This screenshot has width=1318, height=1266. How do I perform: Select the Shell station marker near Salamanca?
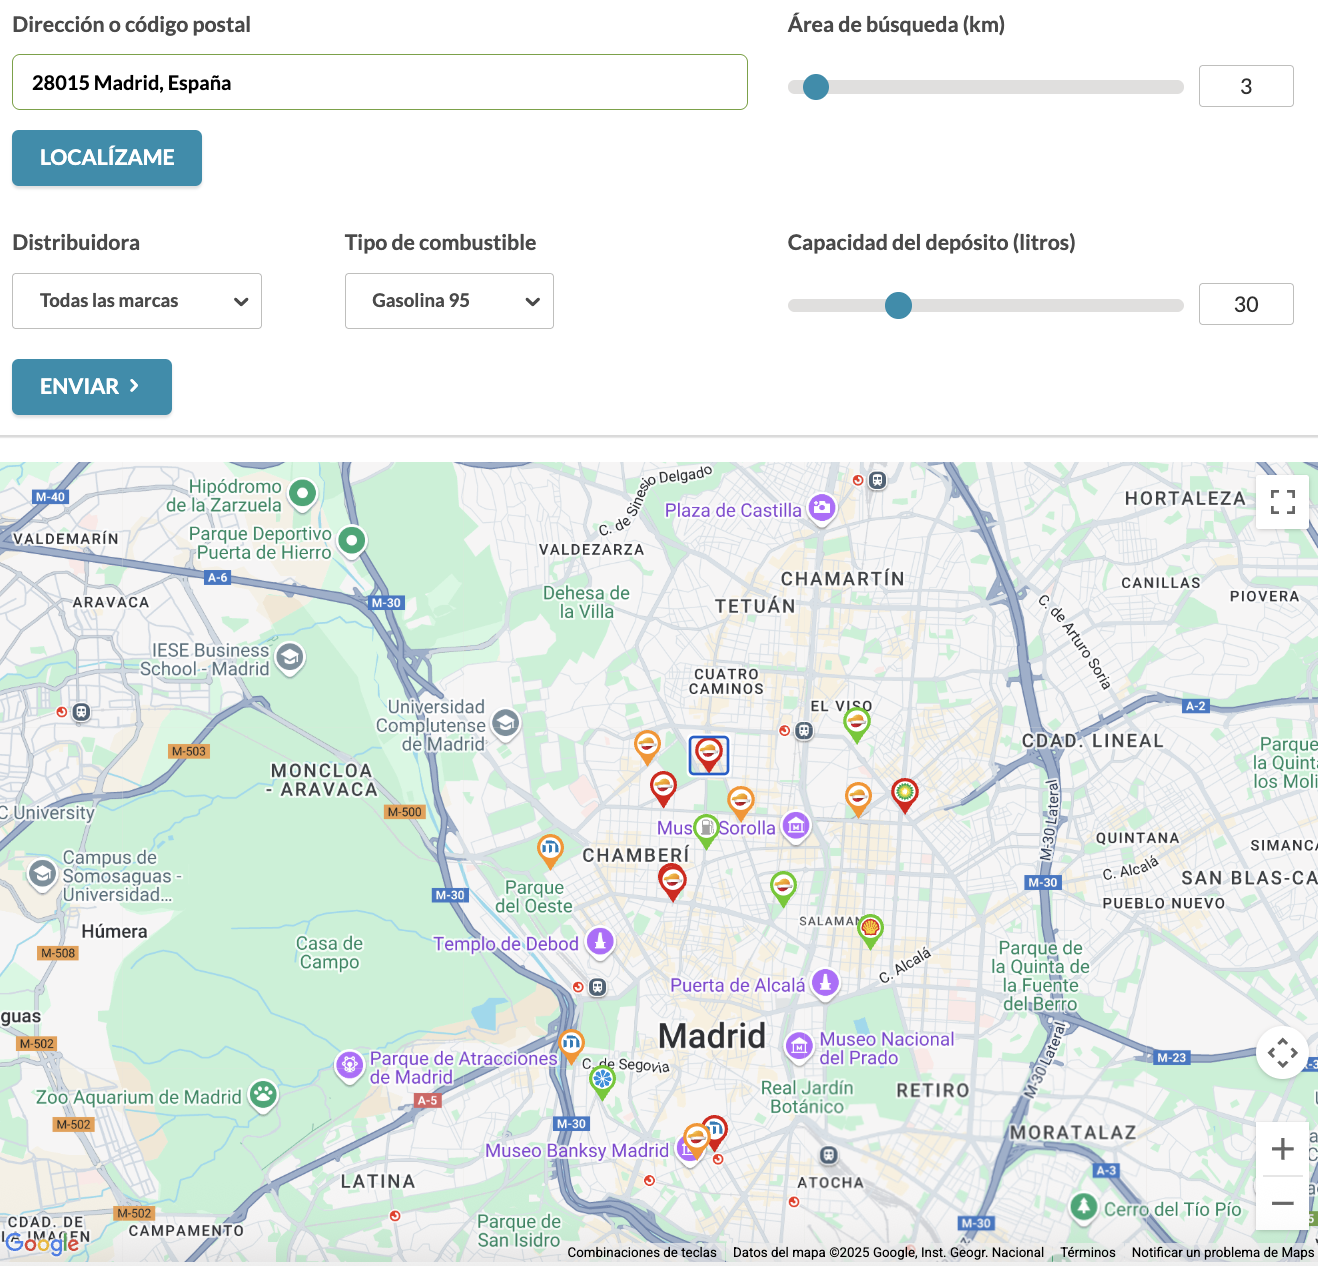click(870, 929)
